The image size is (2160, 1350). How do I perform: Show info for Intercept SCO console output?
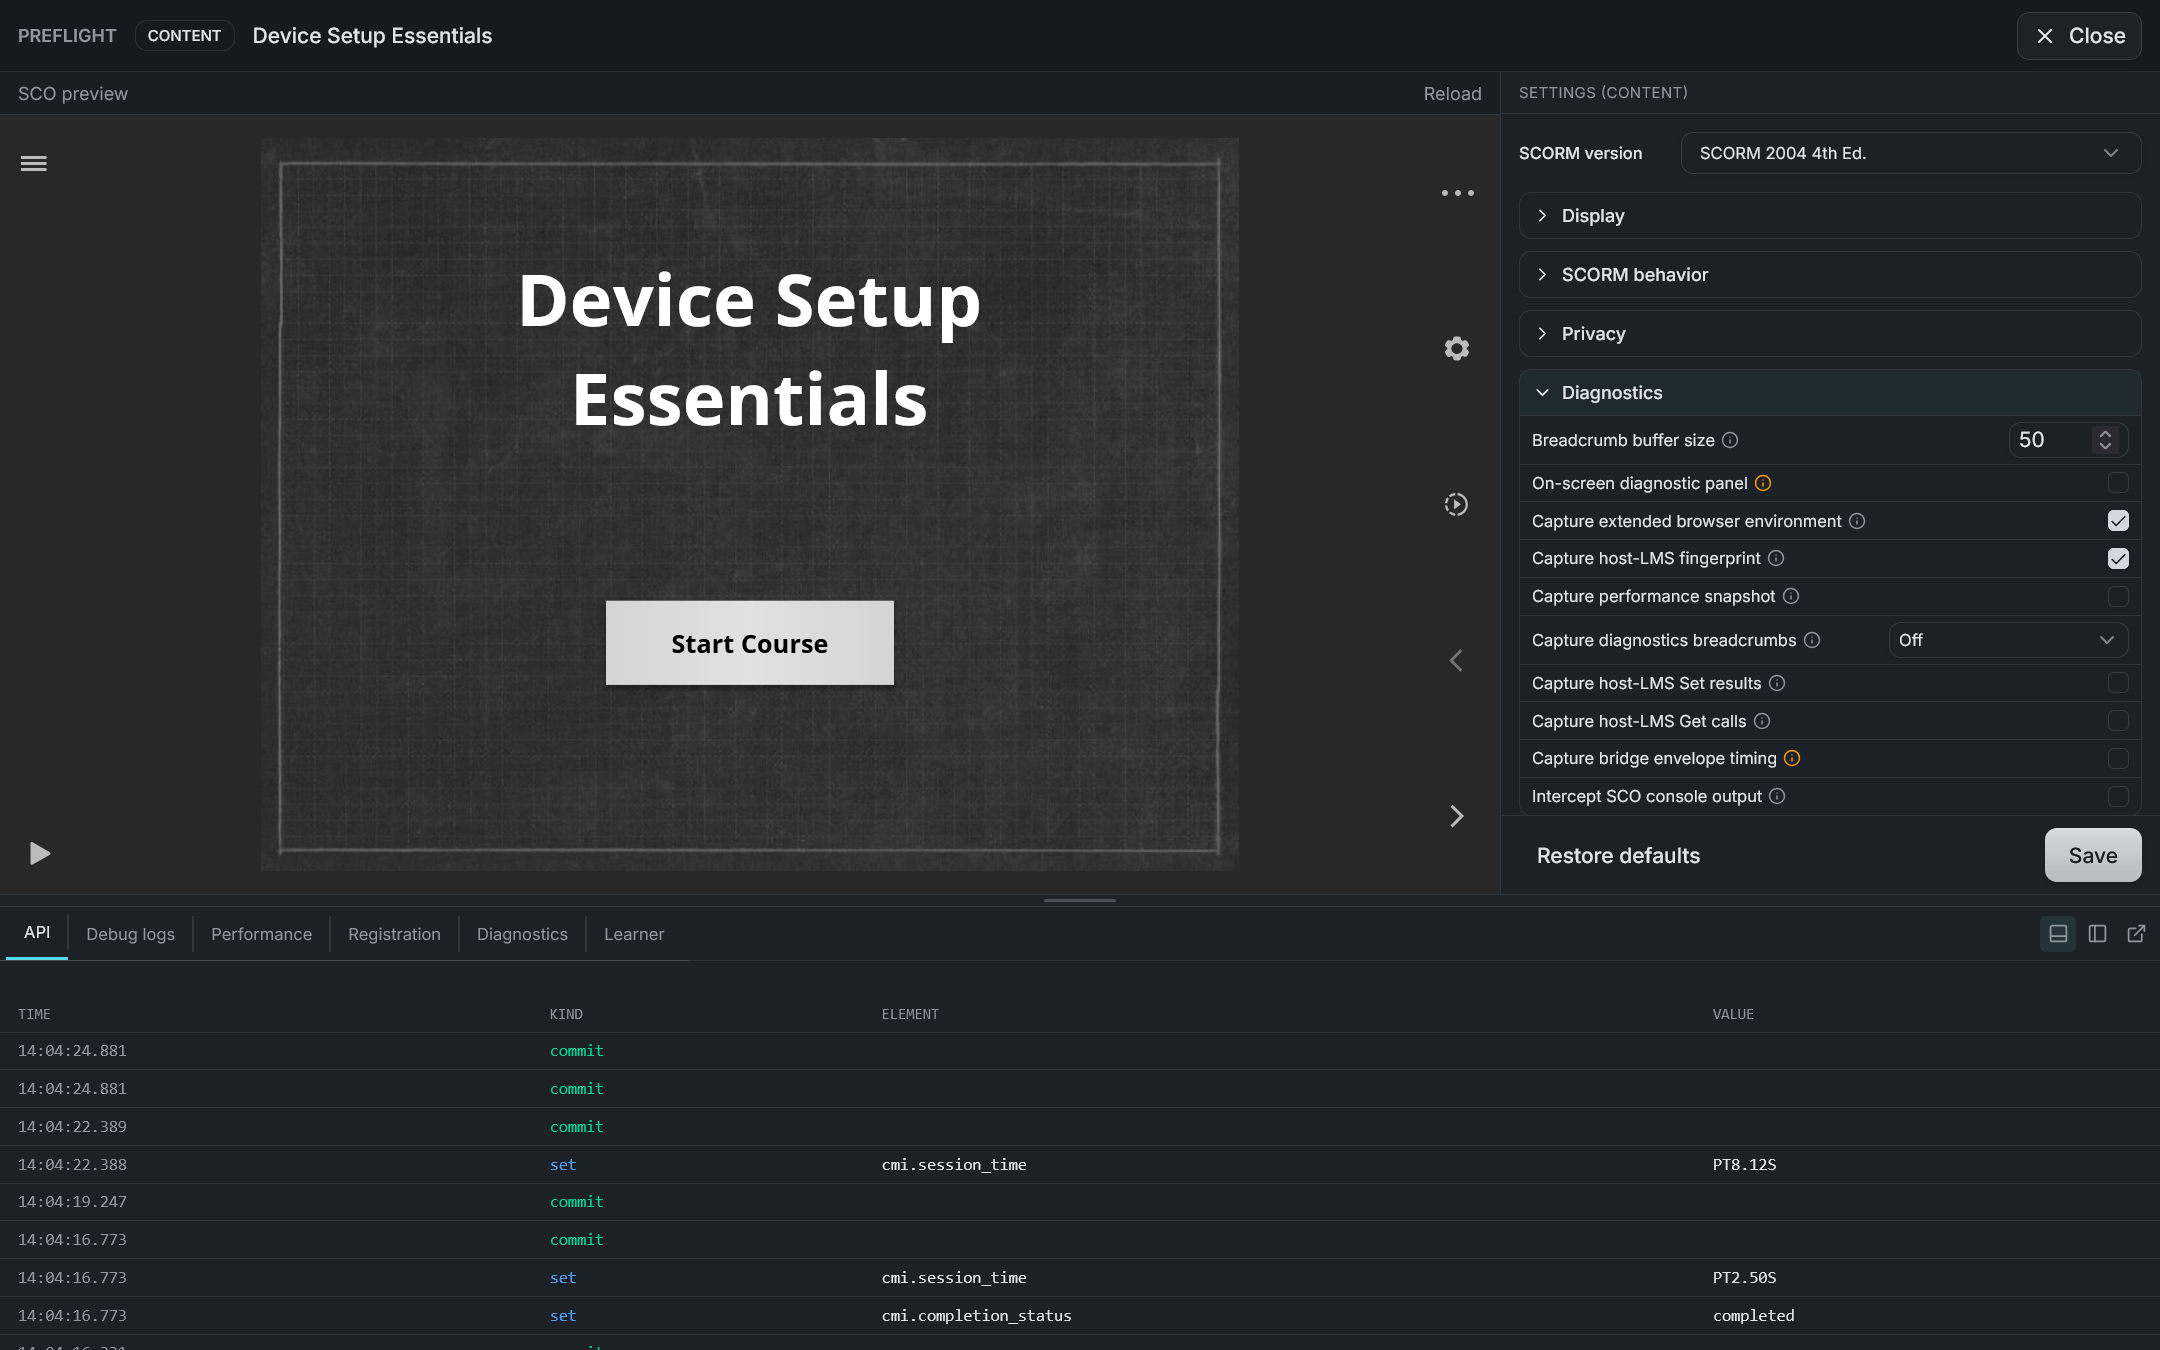1777,796
